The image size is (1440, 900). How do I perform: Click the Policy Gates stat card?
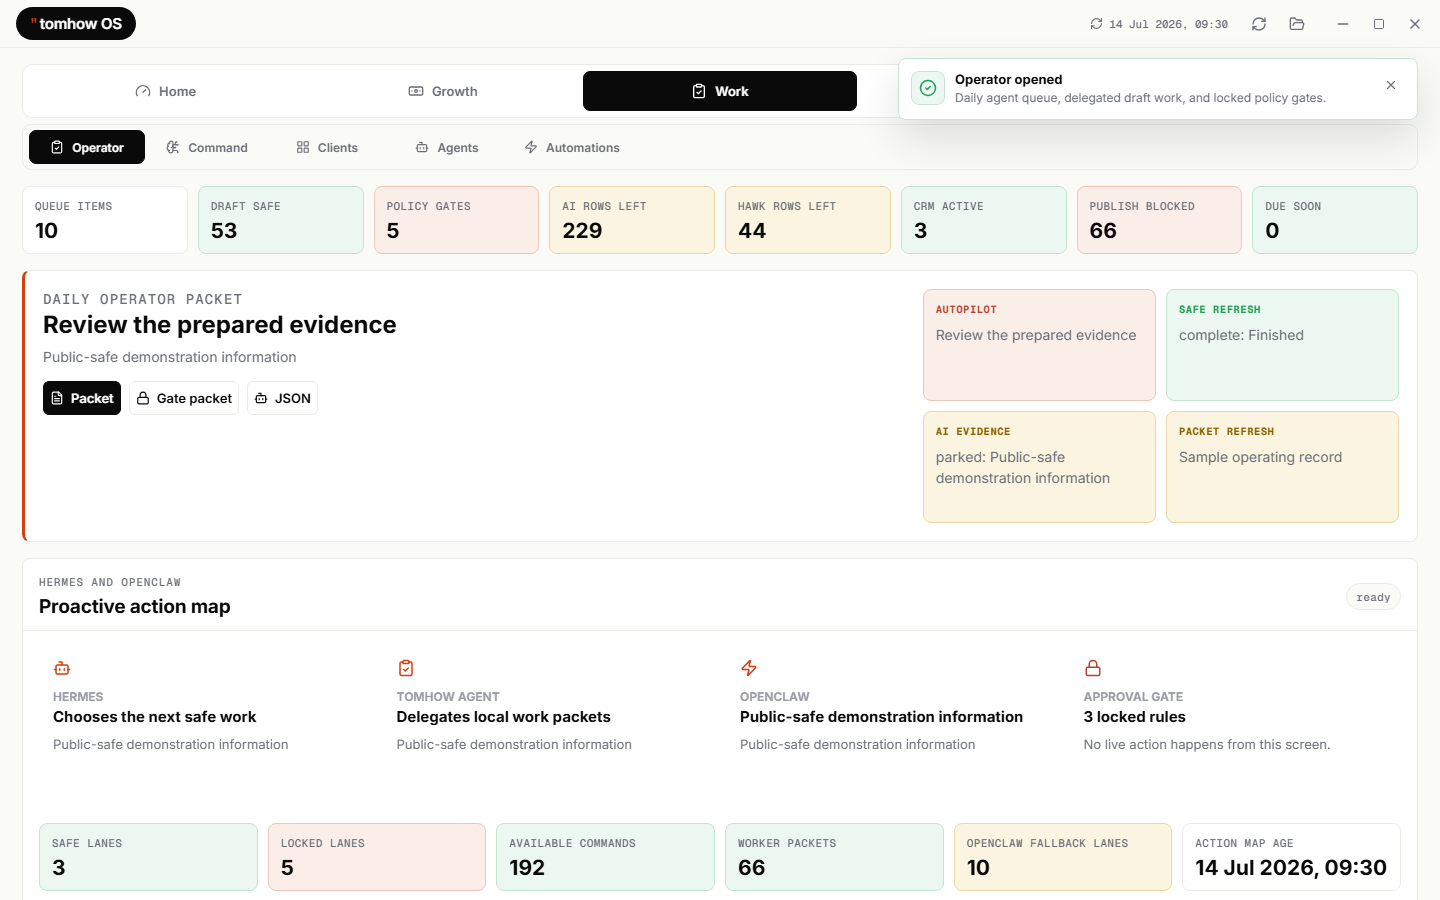[x=456, y=220]
